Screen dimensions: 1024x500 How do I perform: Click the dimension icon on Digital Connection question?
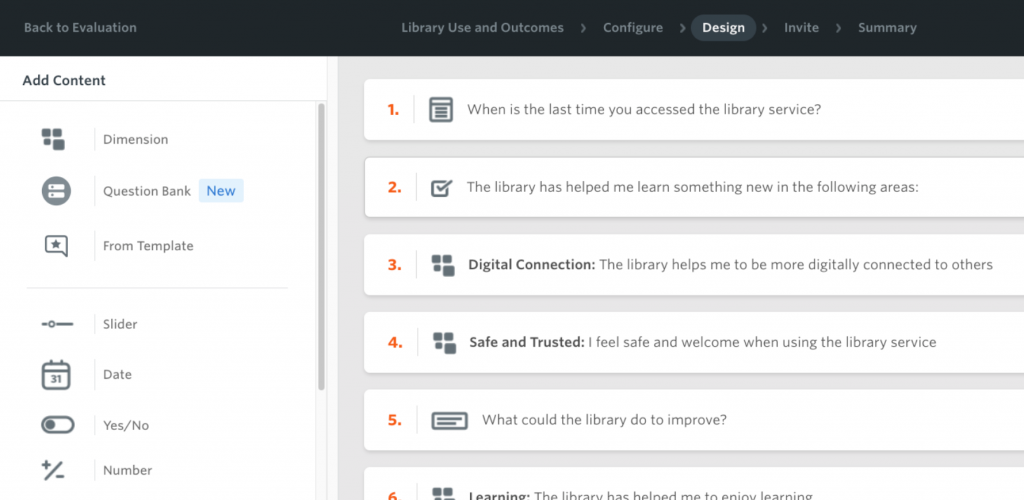(443, 265)
